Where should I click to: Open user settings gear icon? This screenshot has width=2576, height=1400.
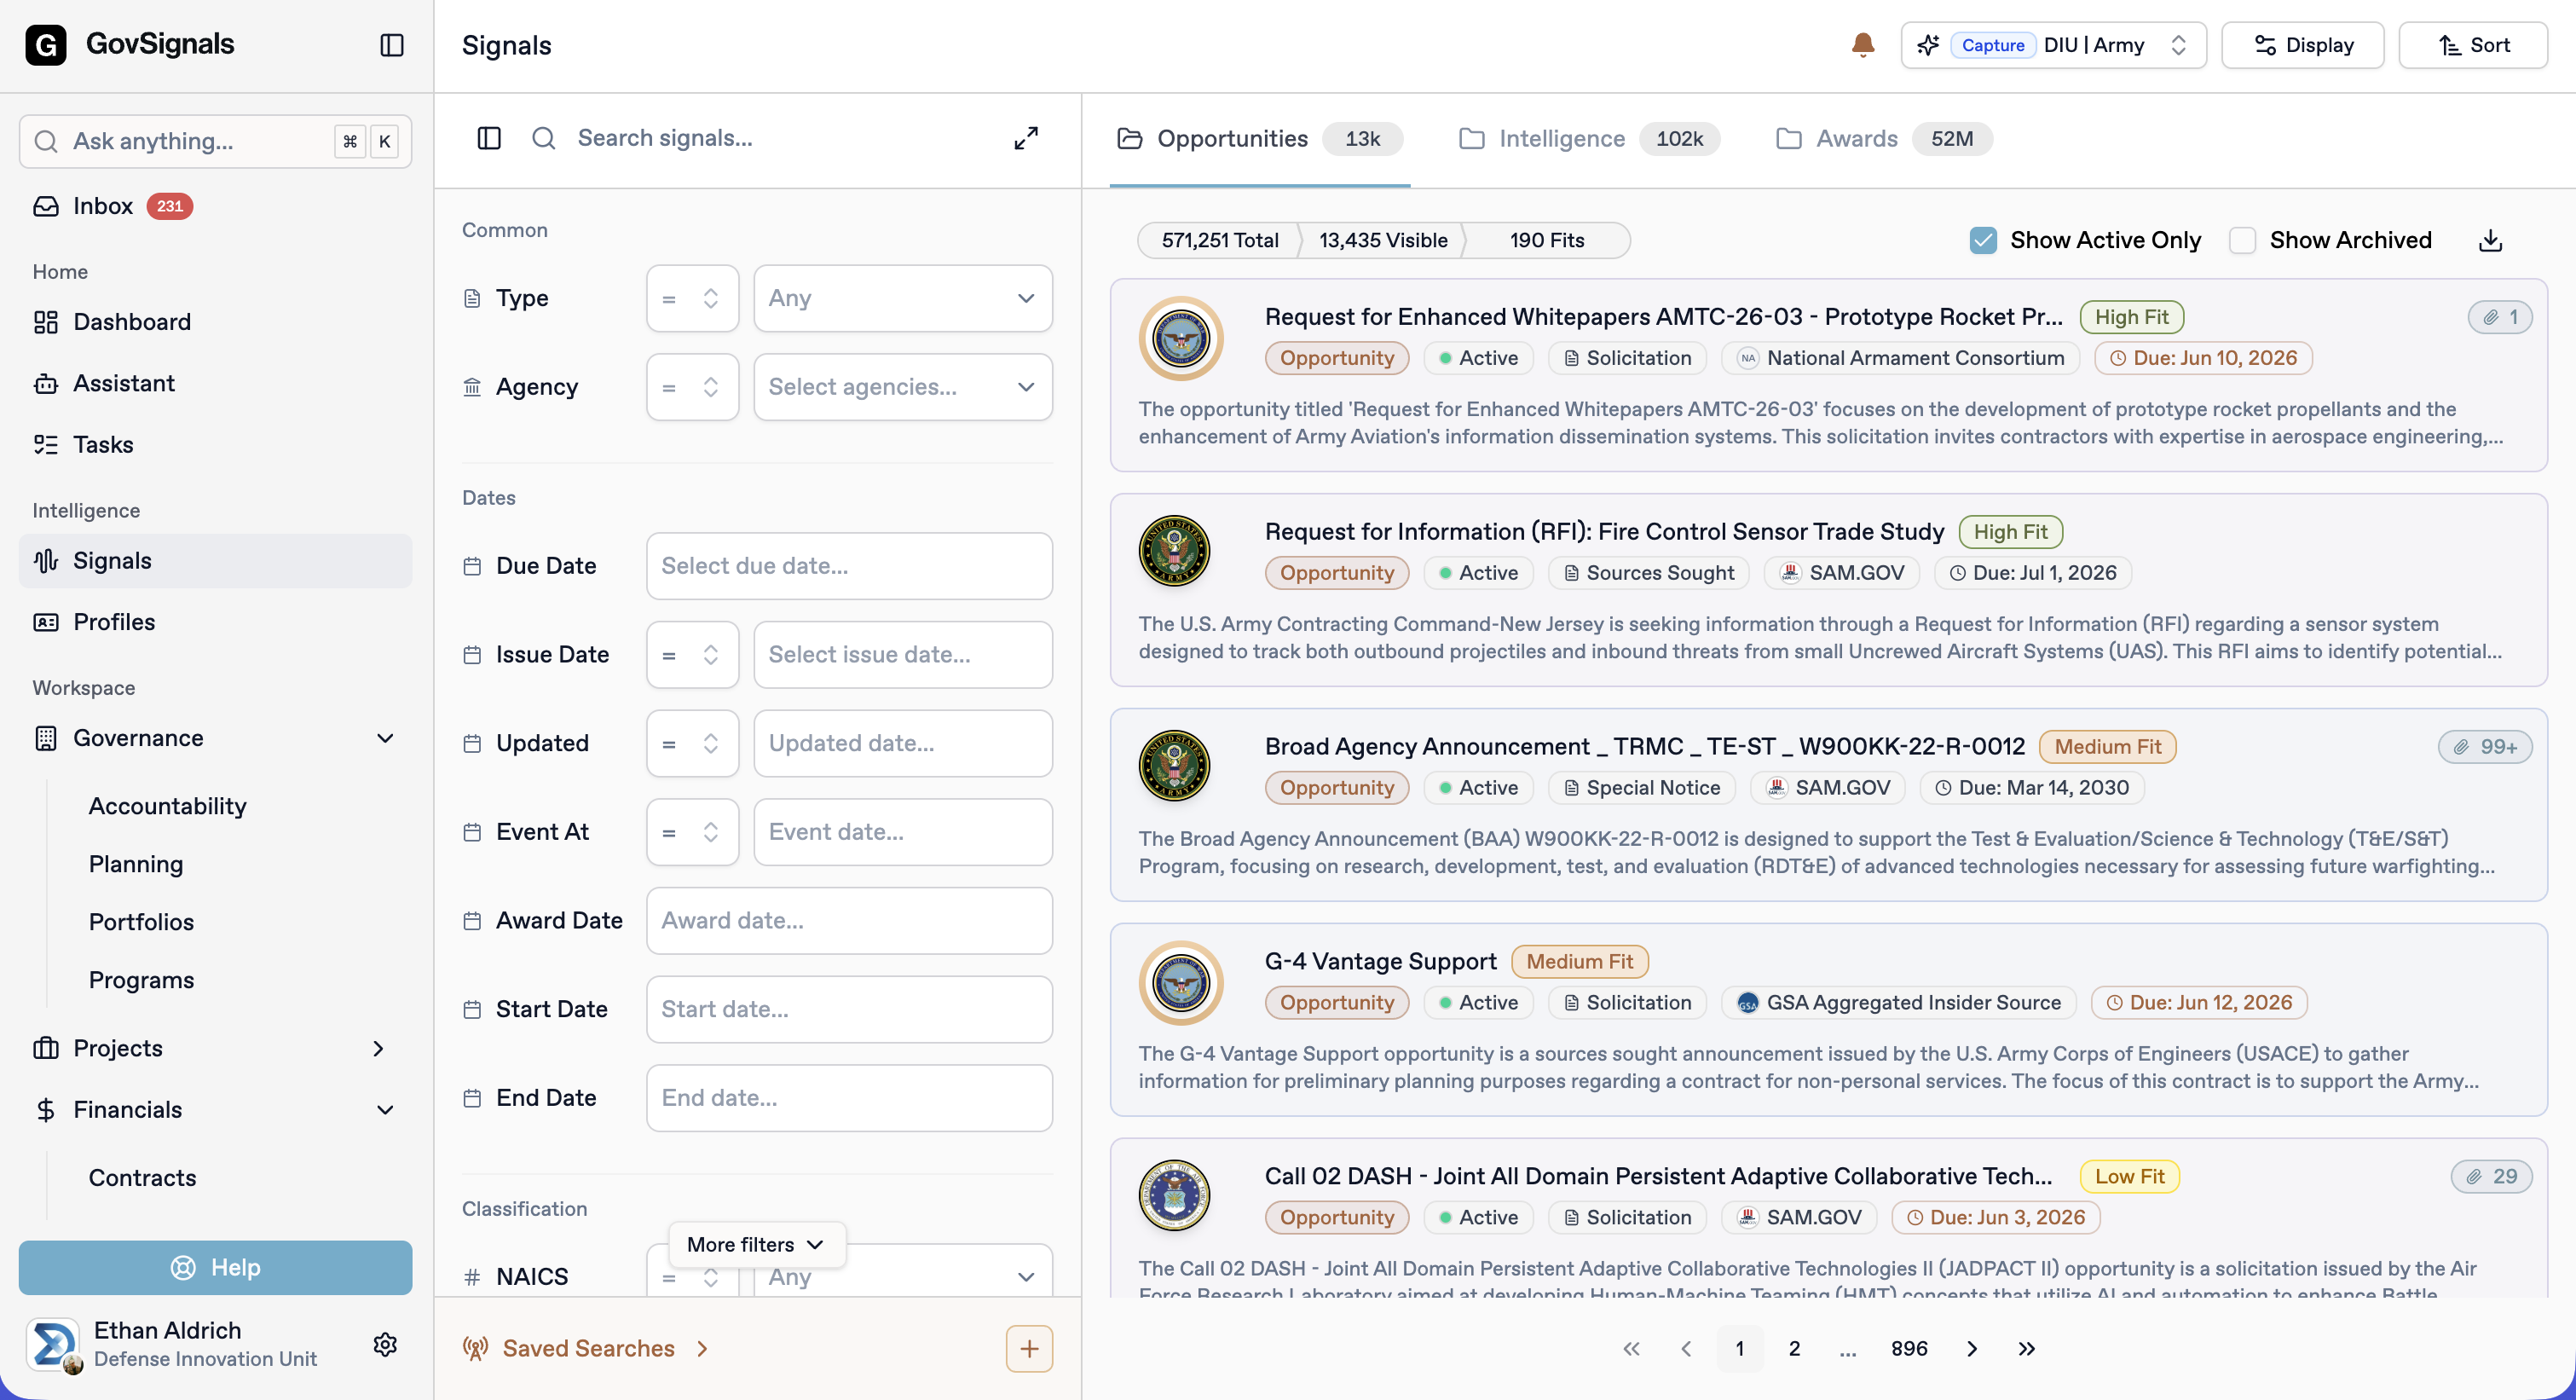tap(385, 1344)
